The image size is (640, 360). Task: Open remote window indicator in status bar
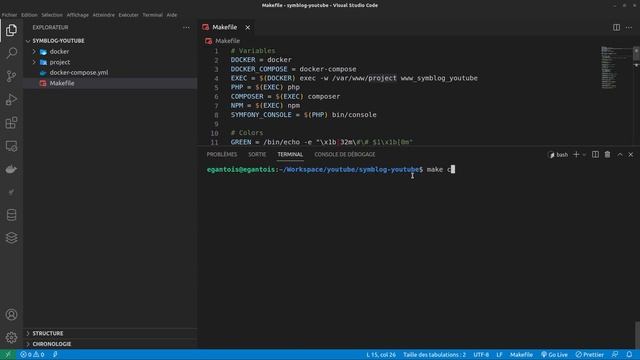[x=8, y=355]
